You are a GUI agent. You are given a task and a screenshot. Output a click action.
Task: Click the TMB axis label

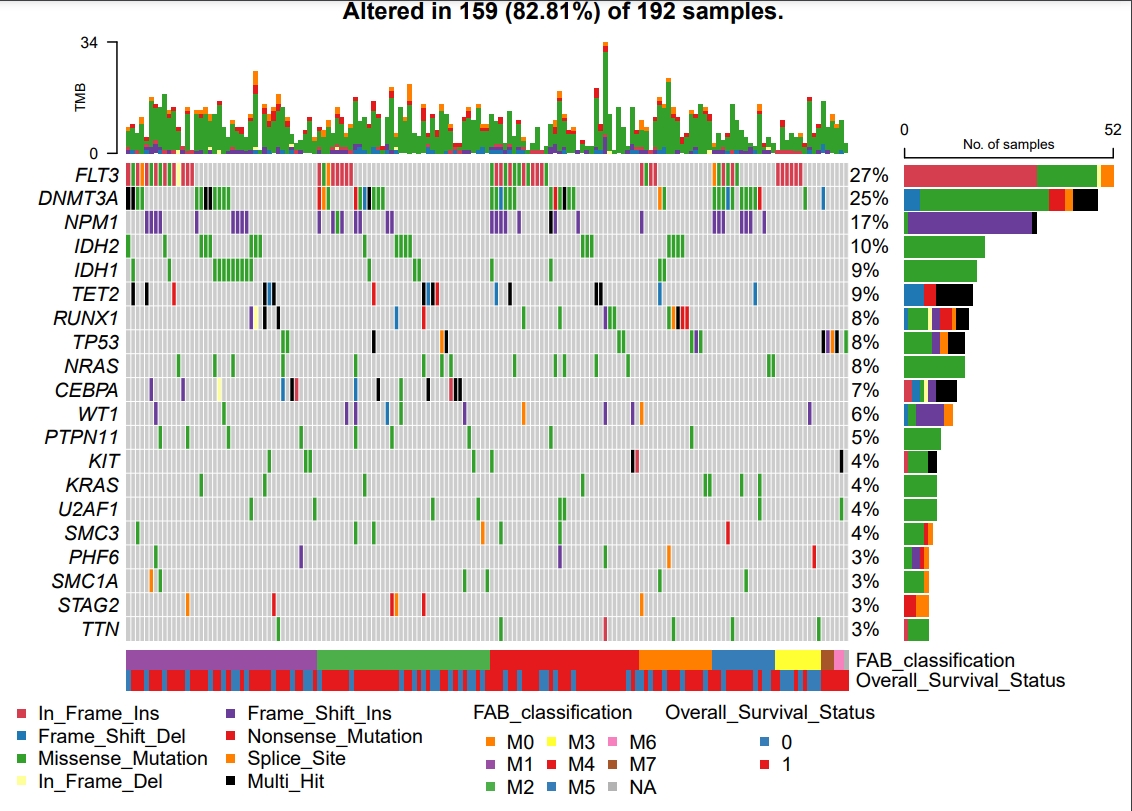click(x=80, y=97)
